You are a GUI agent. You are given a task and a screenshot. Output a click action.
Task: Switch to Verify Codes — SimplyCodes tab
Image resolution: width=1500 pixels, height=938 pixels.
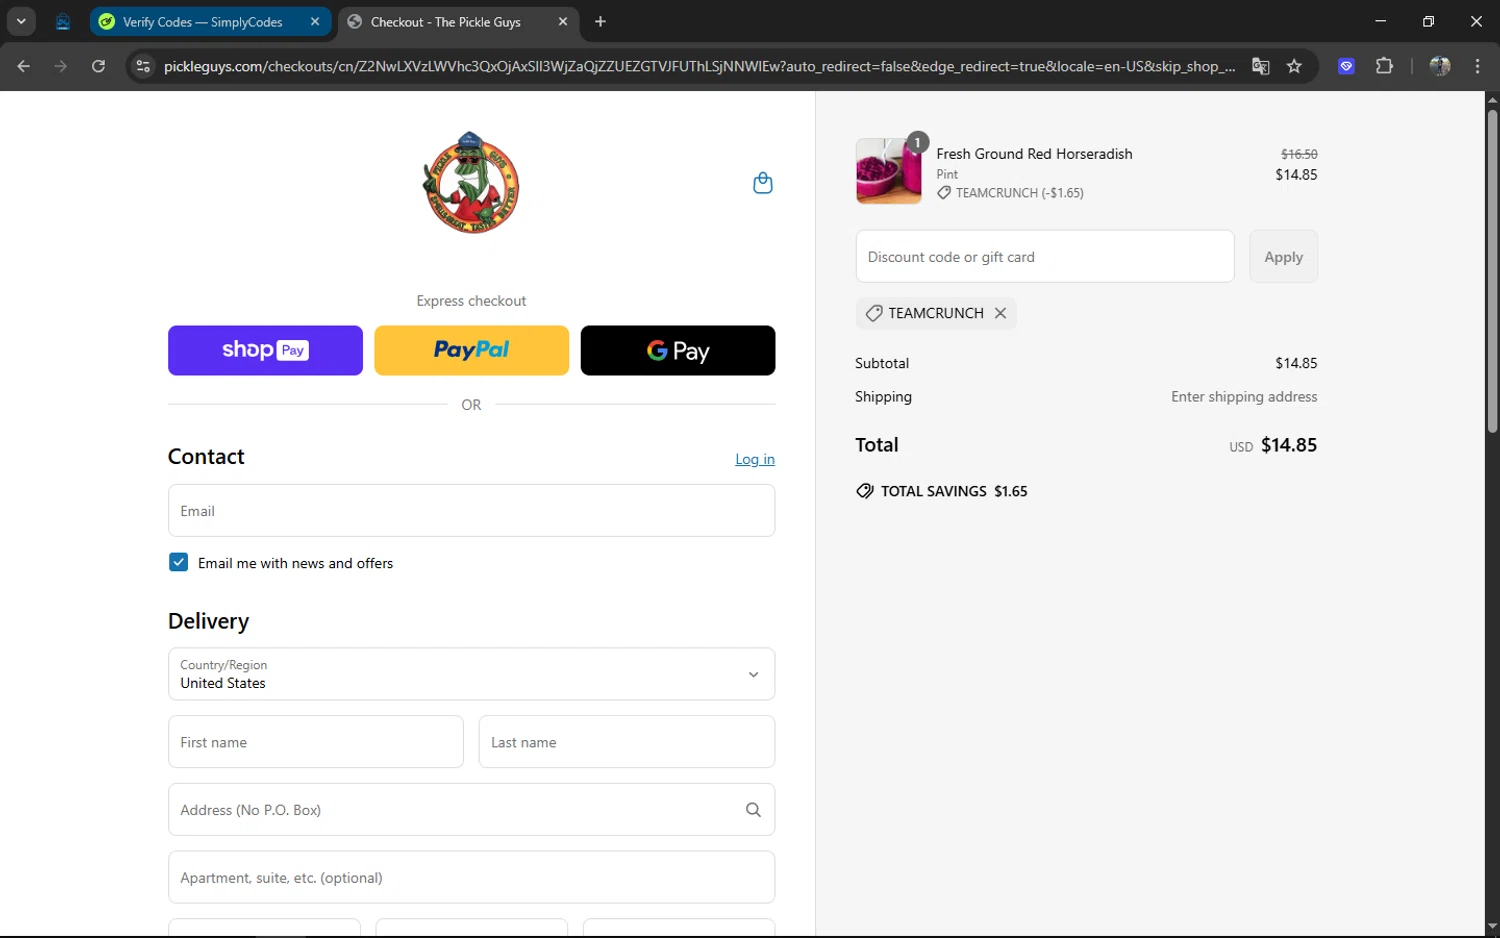[210, 22]
